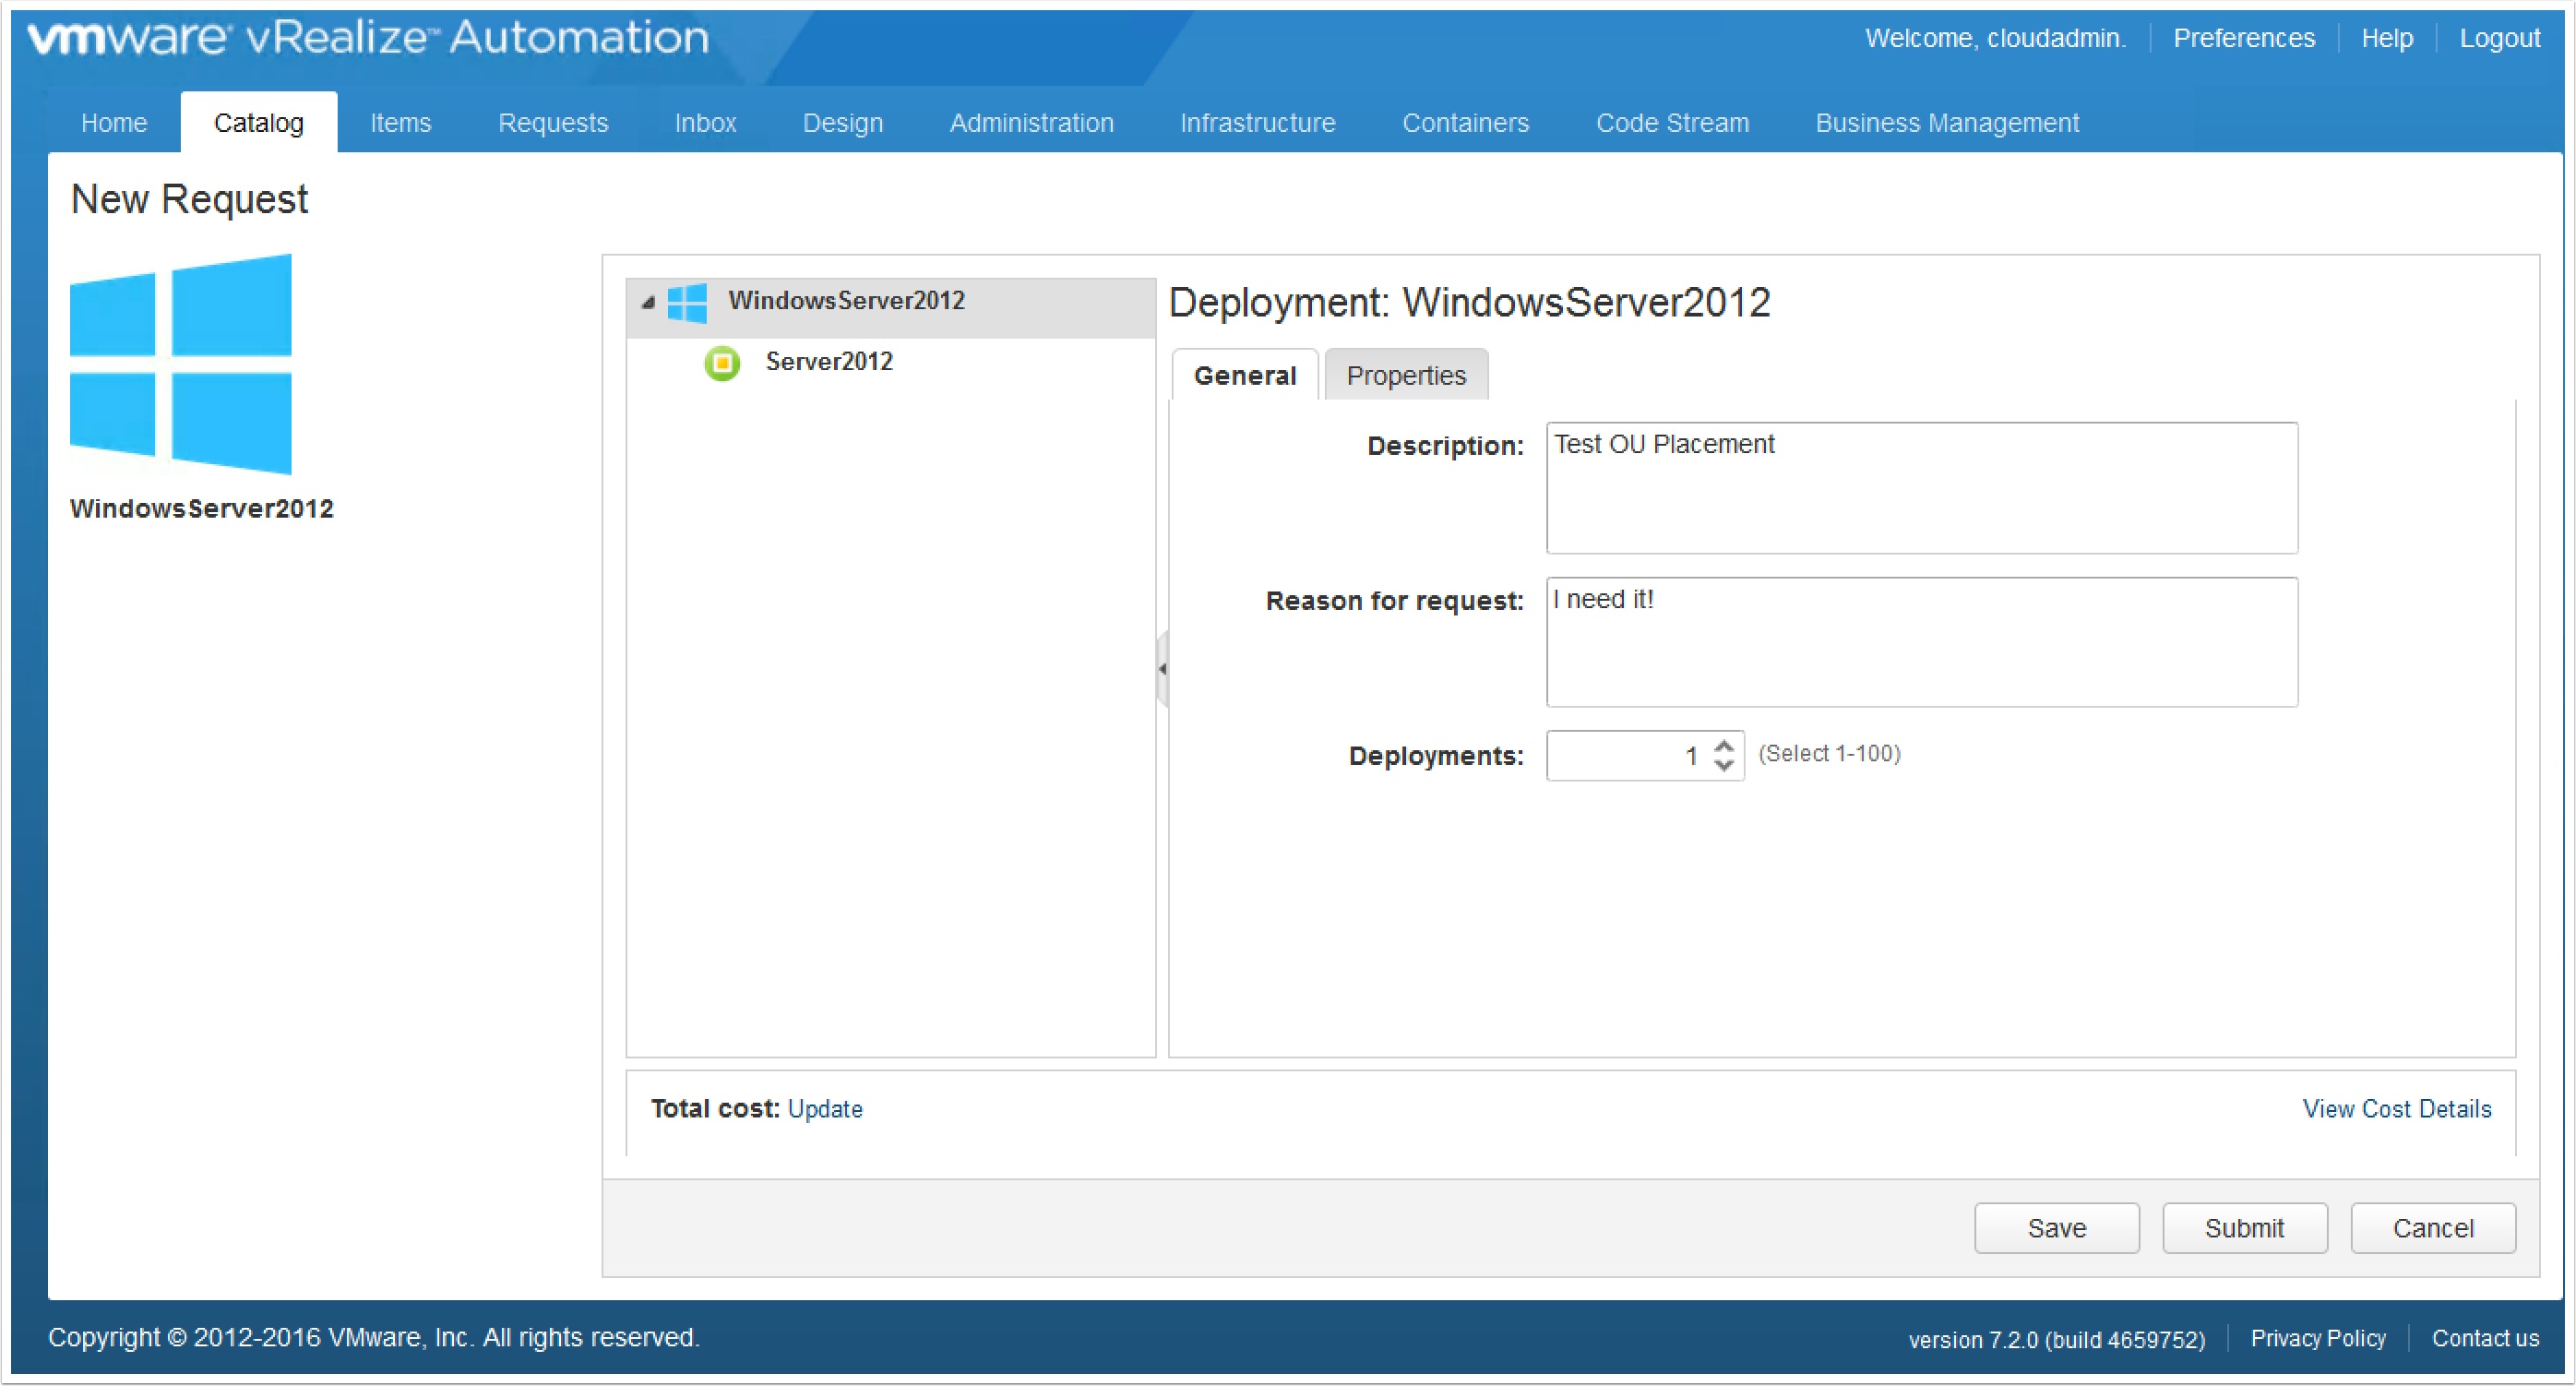Screen dimensions: 2576x1386
Task: Open Preferences in the header
Action: (2244, 38)
